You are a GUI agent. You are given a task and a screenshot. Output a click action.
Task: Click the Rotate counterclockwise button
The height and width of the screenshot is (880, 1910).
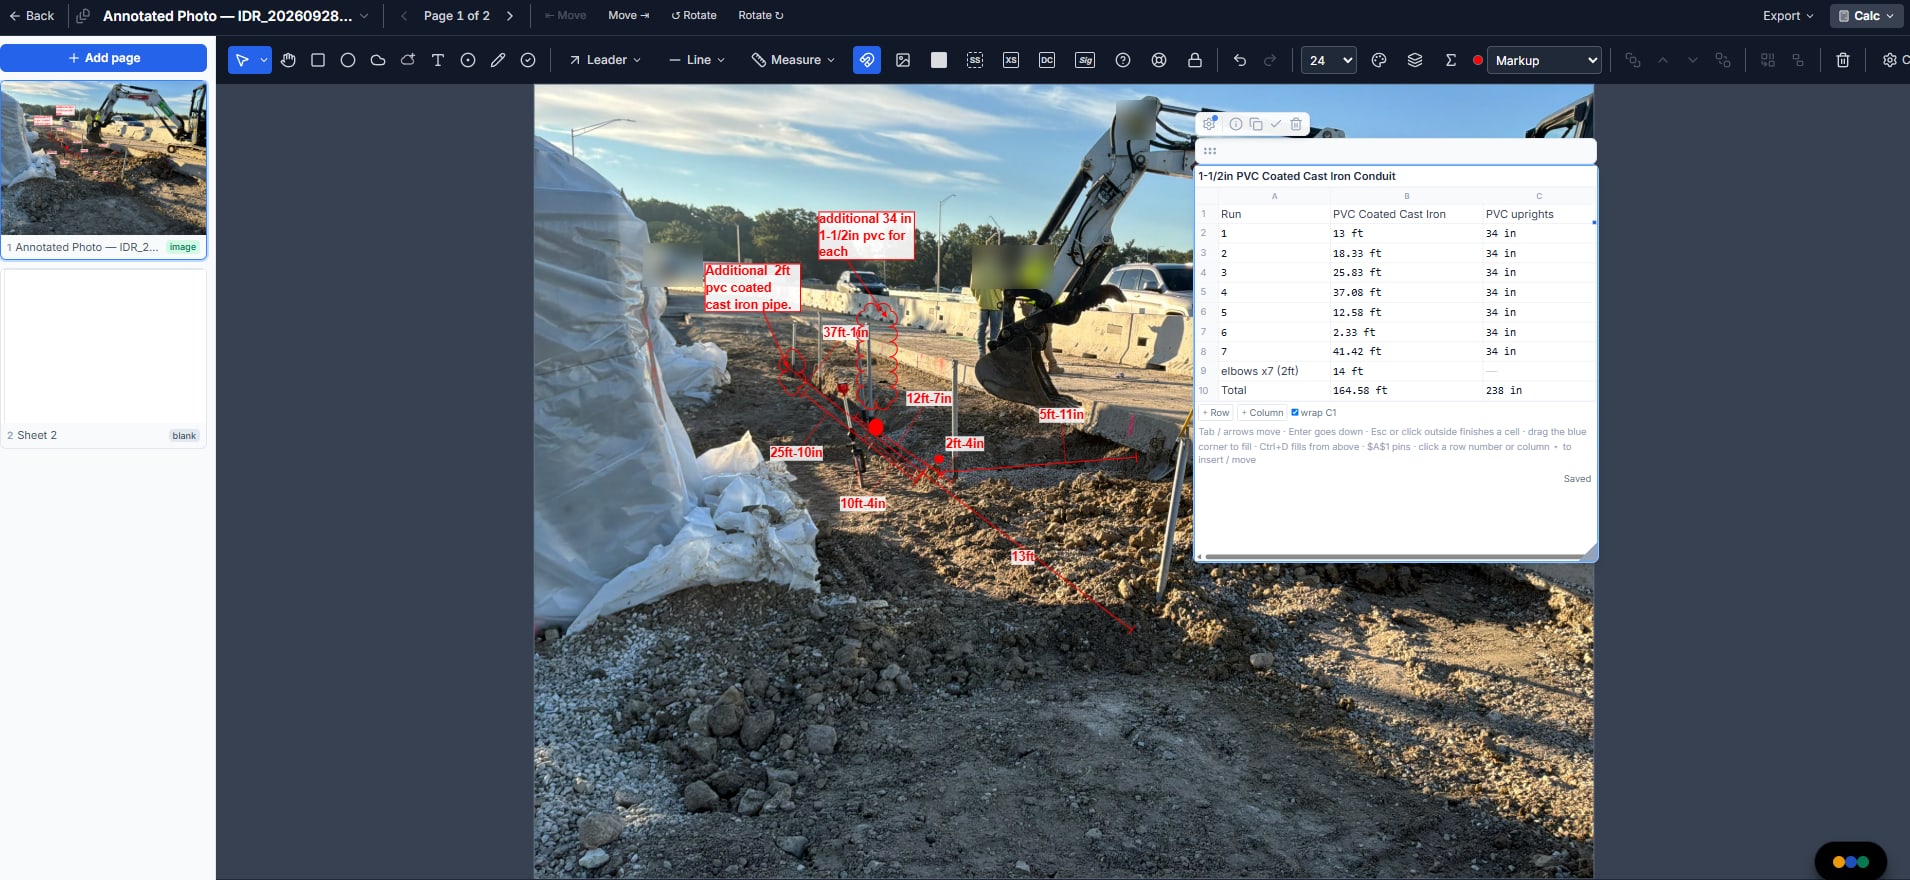(694, 16)
